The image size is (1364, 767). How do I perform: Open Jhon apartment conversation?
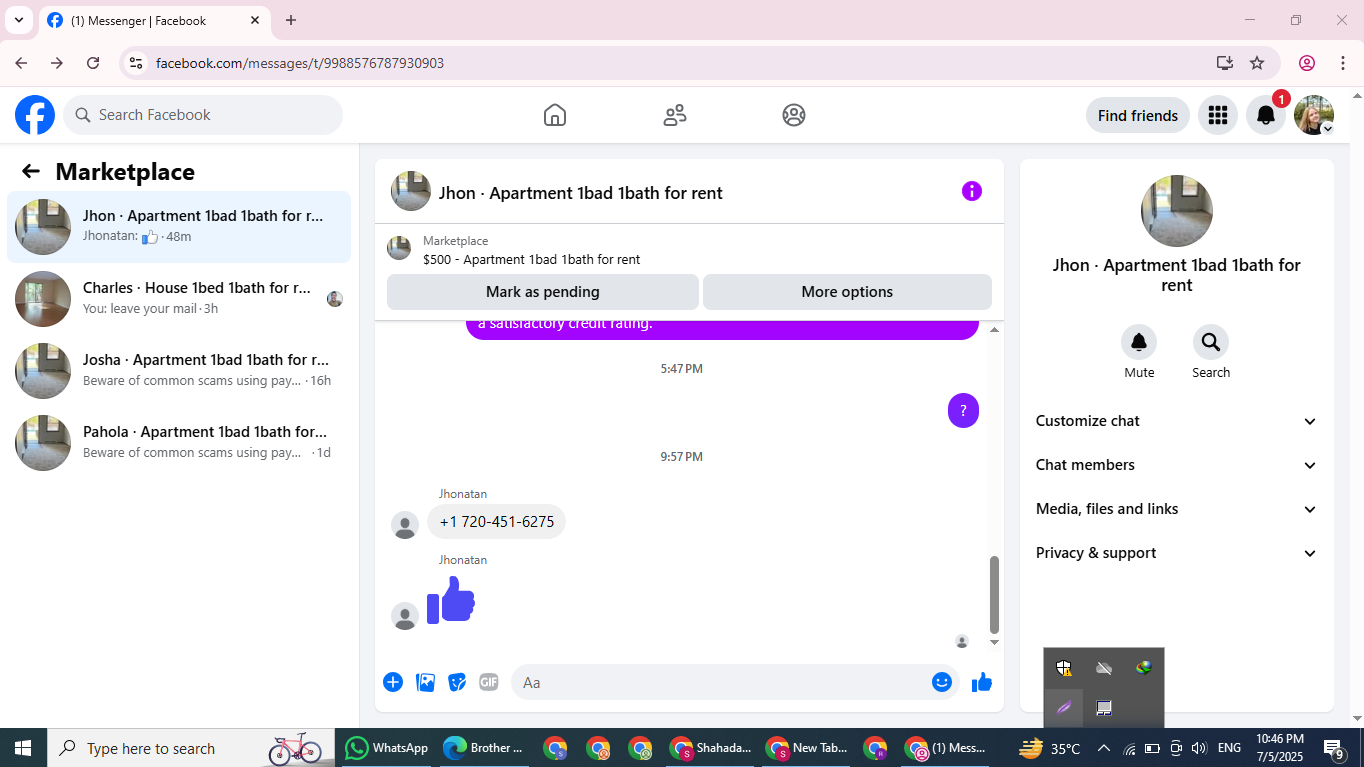179,227
